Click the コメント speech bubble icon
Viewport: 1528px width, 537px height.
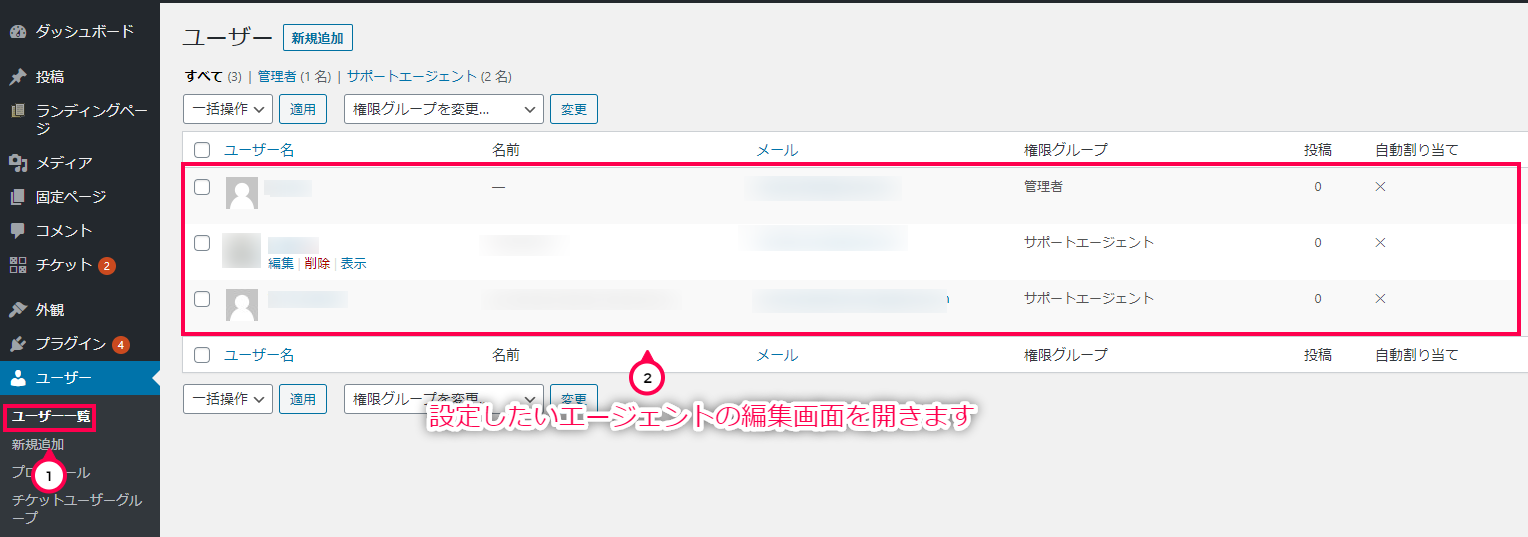[x=17, y=231]
